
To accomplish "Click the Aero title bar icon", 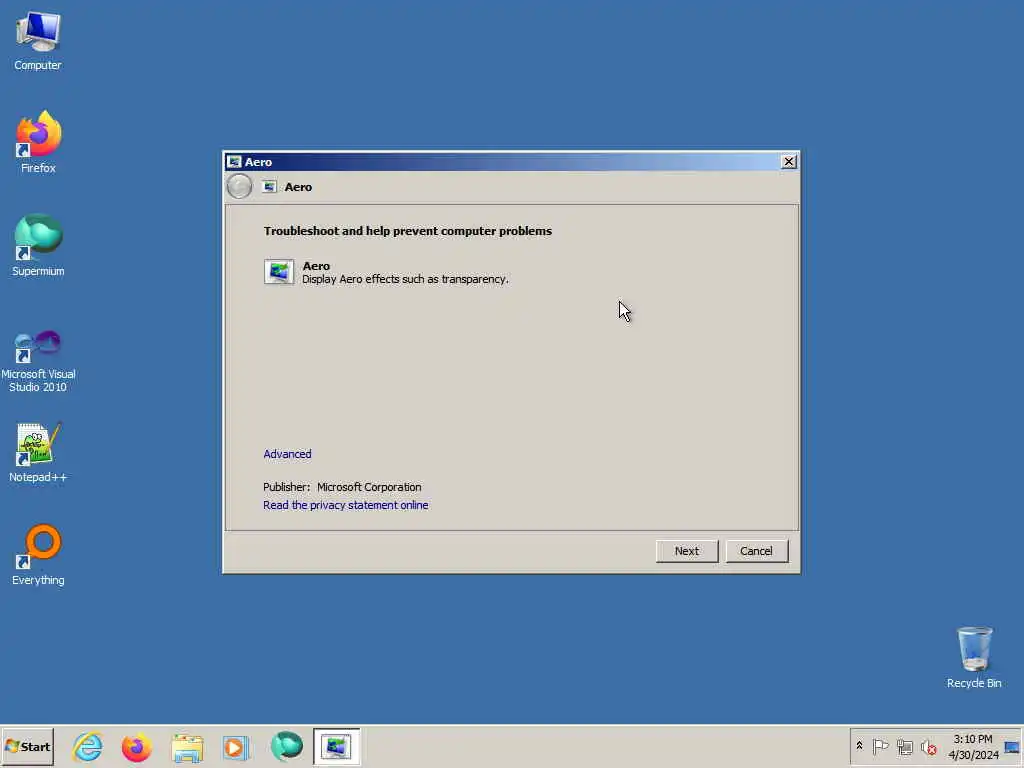I will pyautogui.click(x=234, y=161).
